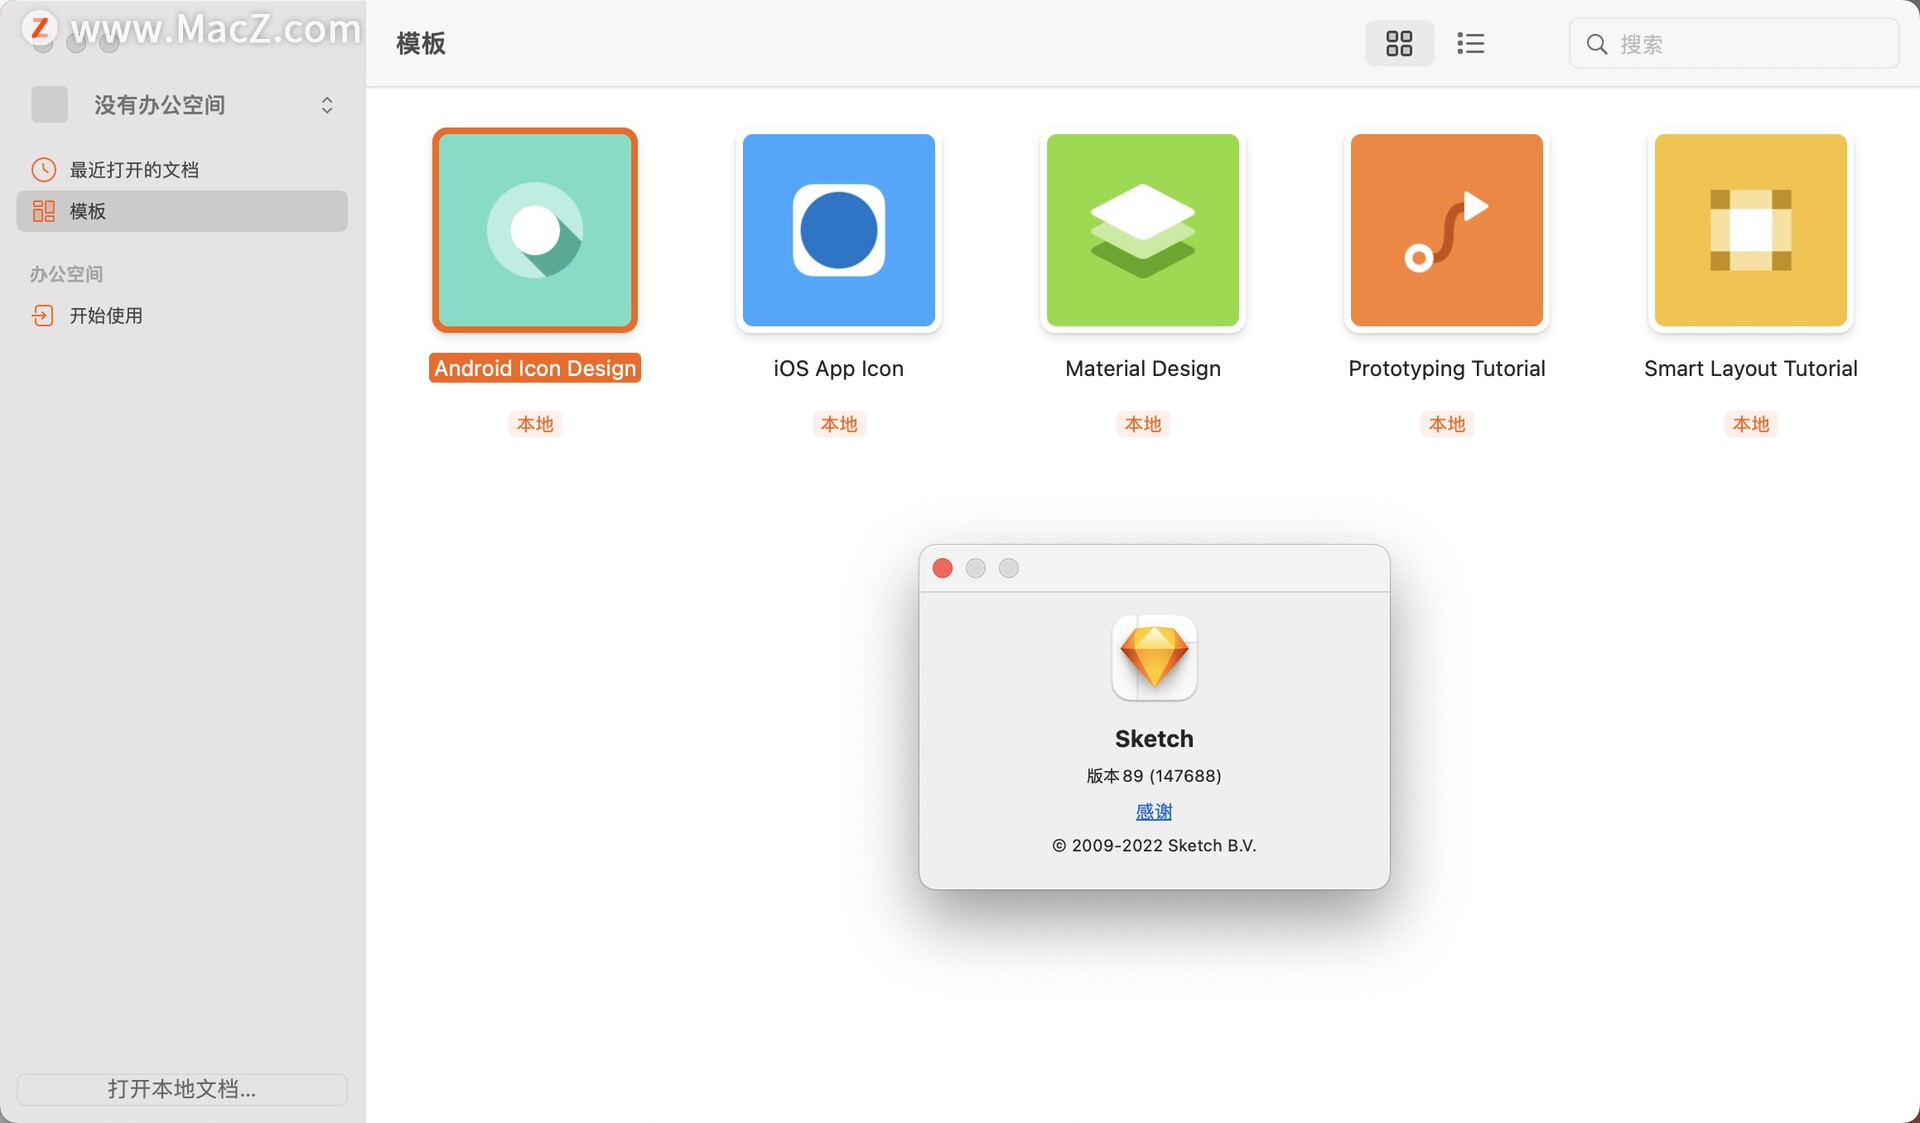Screen dimensions: 1920x1123
Task: Switch to grid view layout
Action: 1398,43
